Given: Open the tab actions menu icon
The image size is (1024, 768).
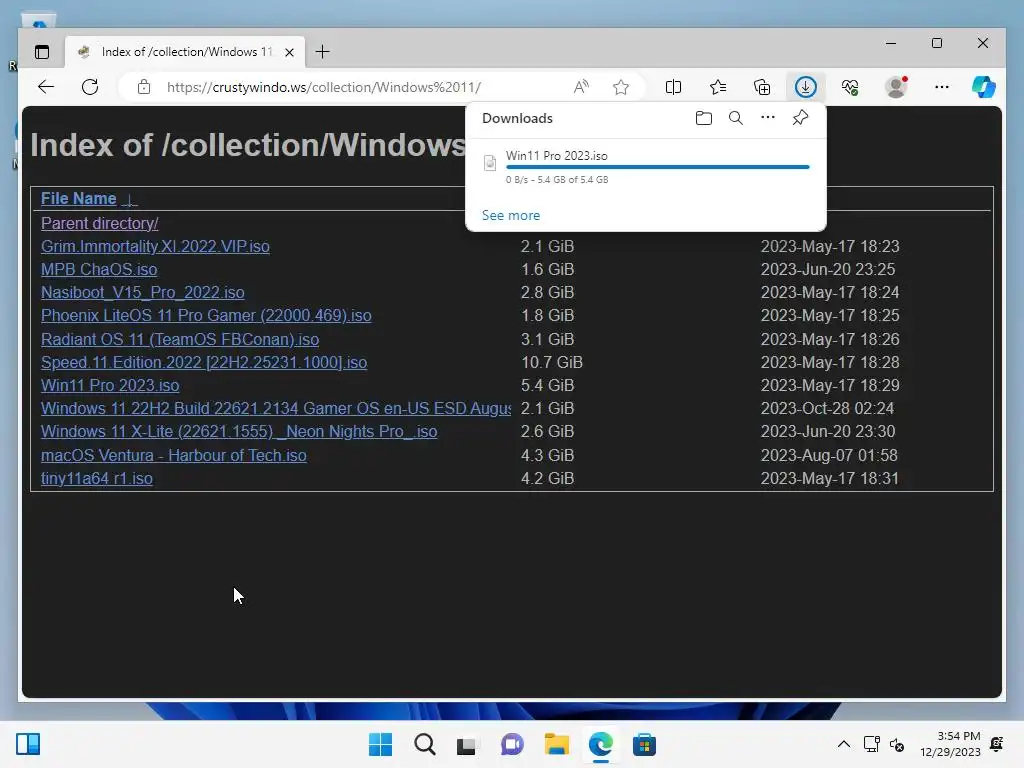Looking at the screenshot, I should [x=42, y=52].
